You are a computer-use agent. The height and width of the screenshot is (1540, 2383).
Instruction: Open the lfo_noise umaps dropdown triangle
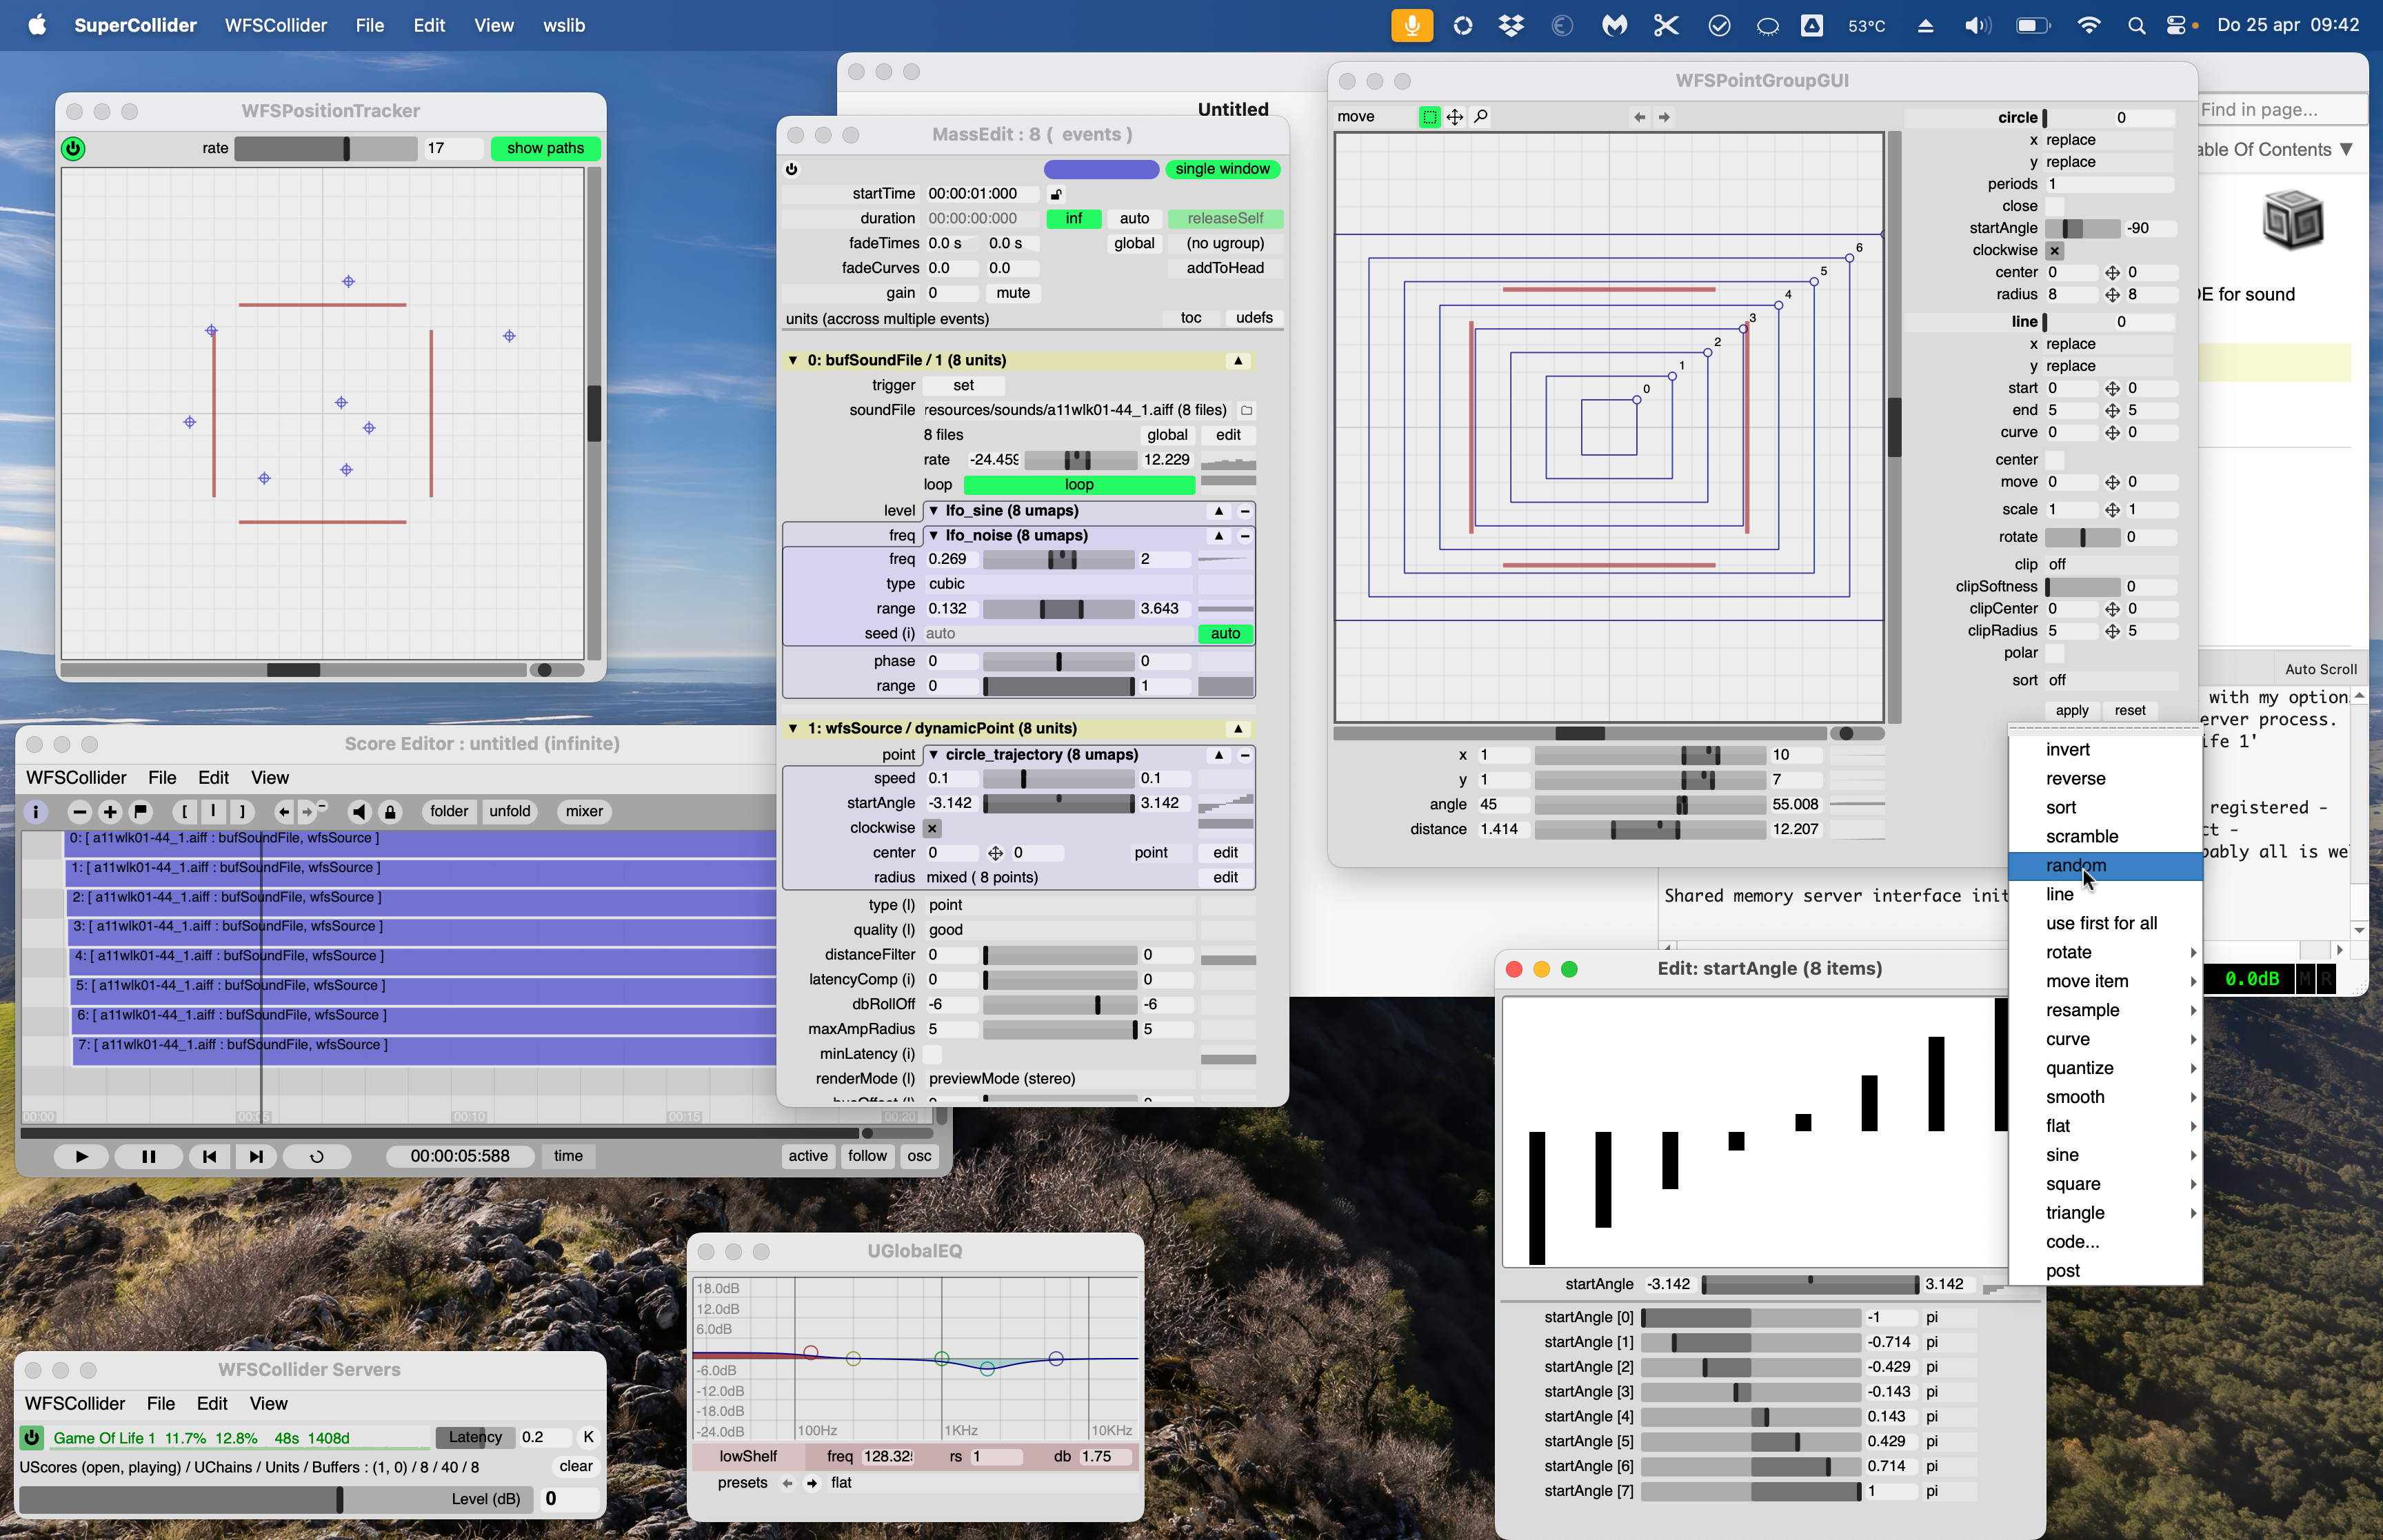click(933, 536)
